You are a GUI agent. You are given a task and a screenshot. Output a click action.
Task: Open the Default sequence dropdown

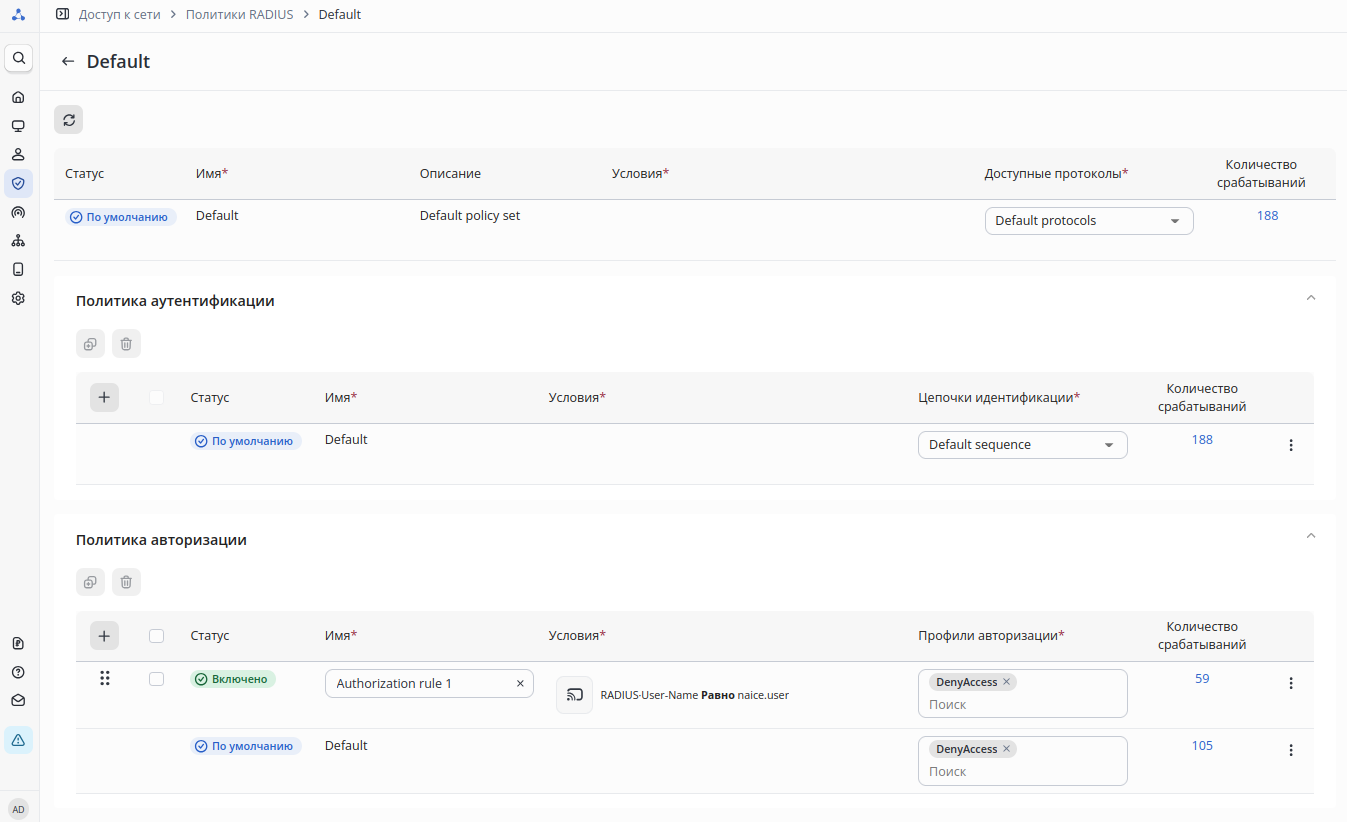point(1022,445)
